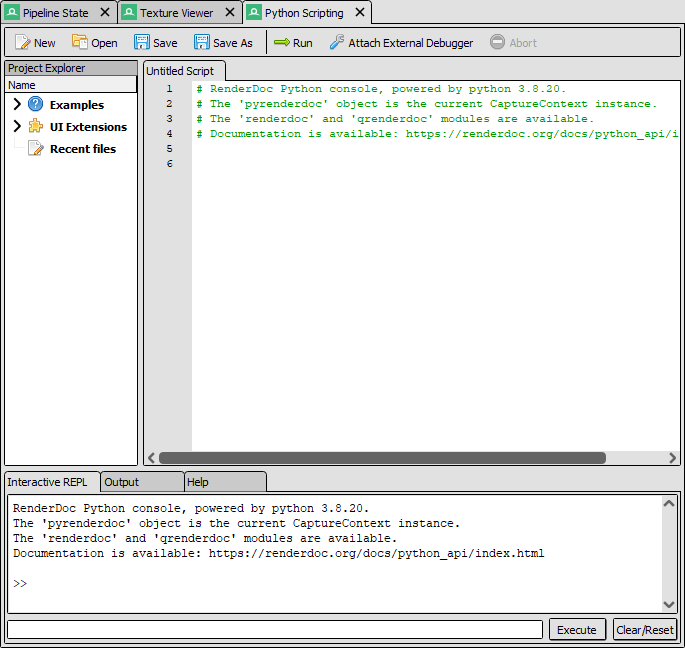Click line 2 comment about 'pyrenderdoc' object
Screen dimensions: 685x648
pos(426,104)
